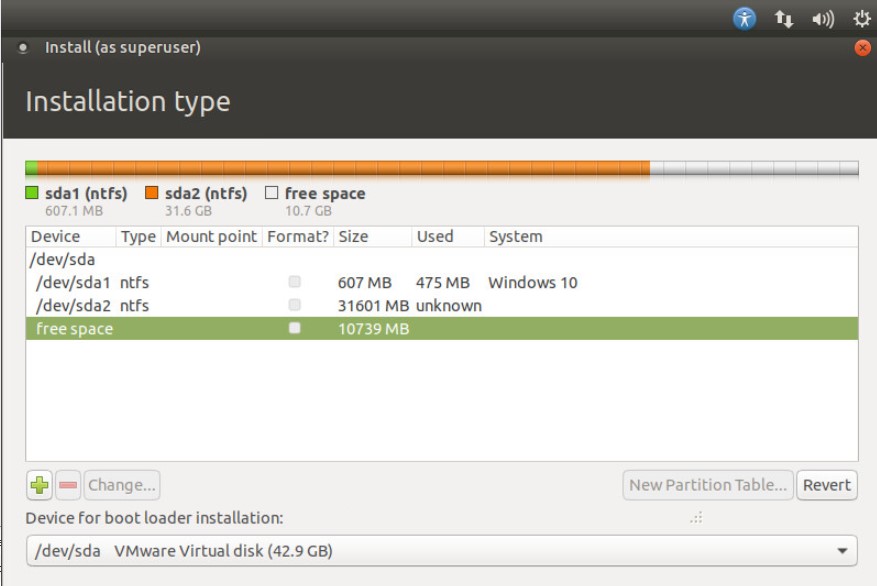Image resolution: width=877 pixels, height=586 pixels.
Task: Click the Change... button
Action: [x=122, y=485]
